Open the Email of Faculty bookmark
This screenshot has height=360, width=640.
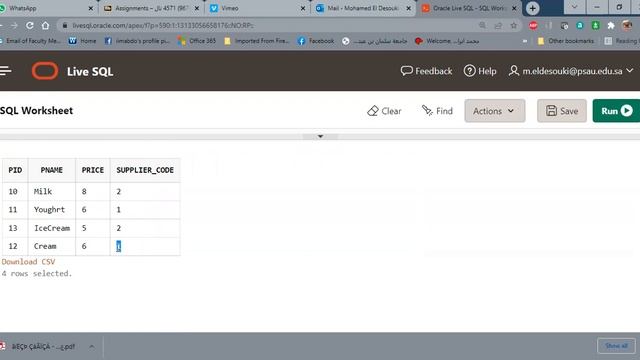(x=30, y=41)
